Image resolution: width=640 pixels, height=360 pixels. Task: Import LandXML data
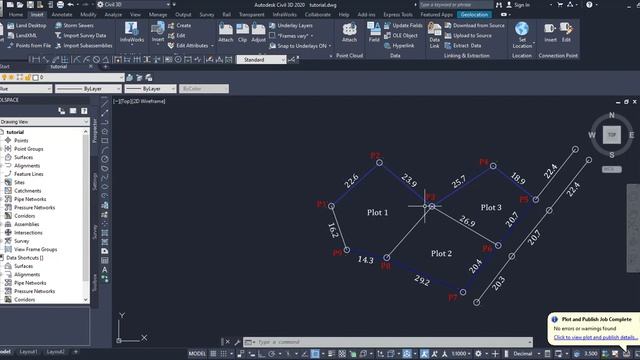22,36
